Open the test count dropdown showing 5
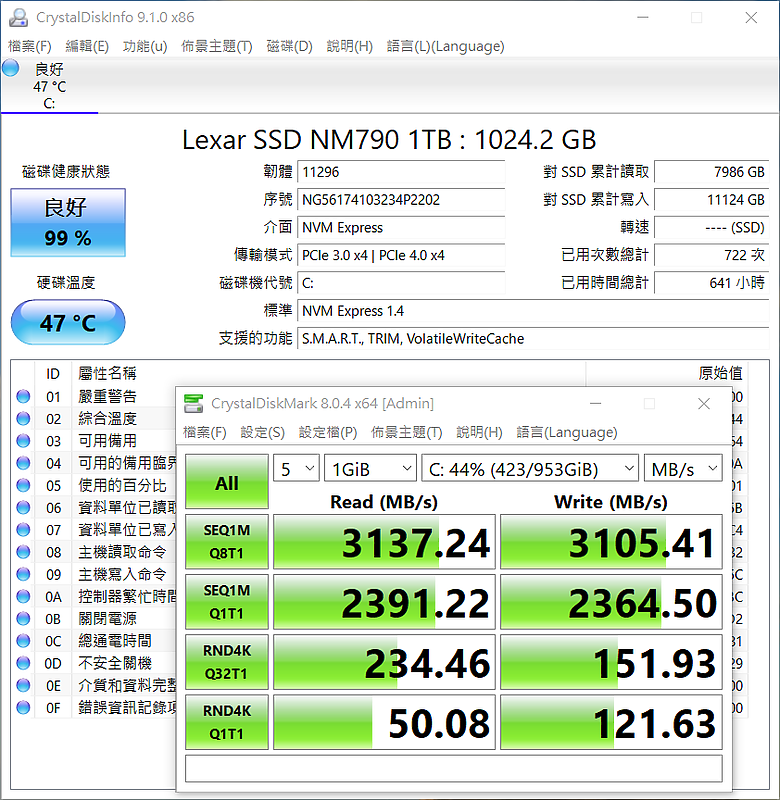 [x=296, y=468]
